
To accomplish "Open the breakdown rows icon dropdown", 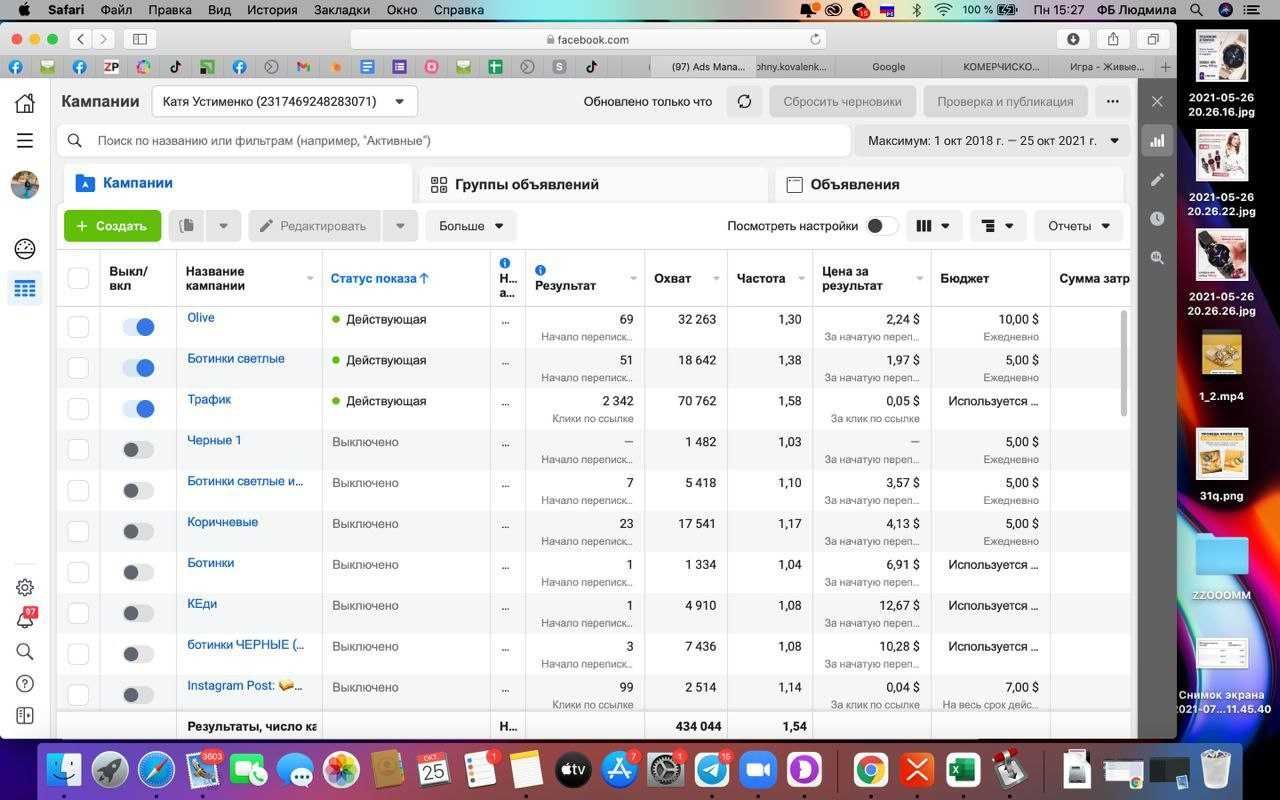I will tap(998, 226).
